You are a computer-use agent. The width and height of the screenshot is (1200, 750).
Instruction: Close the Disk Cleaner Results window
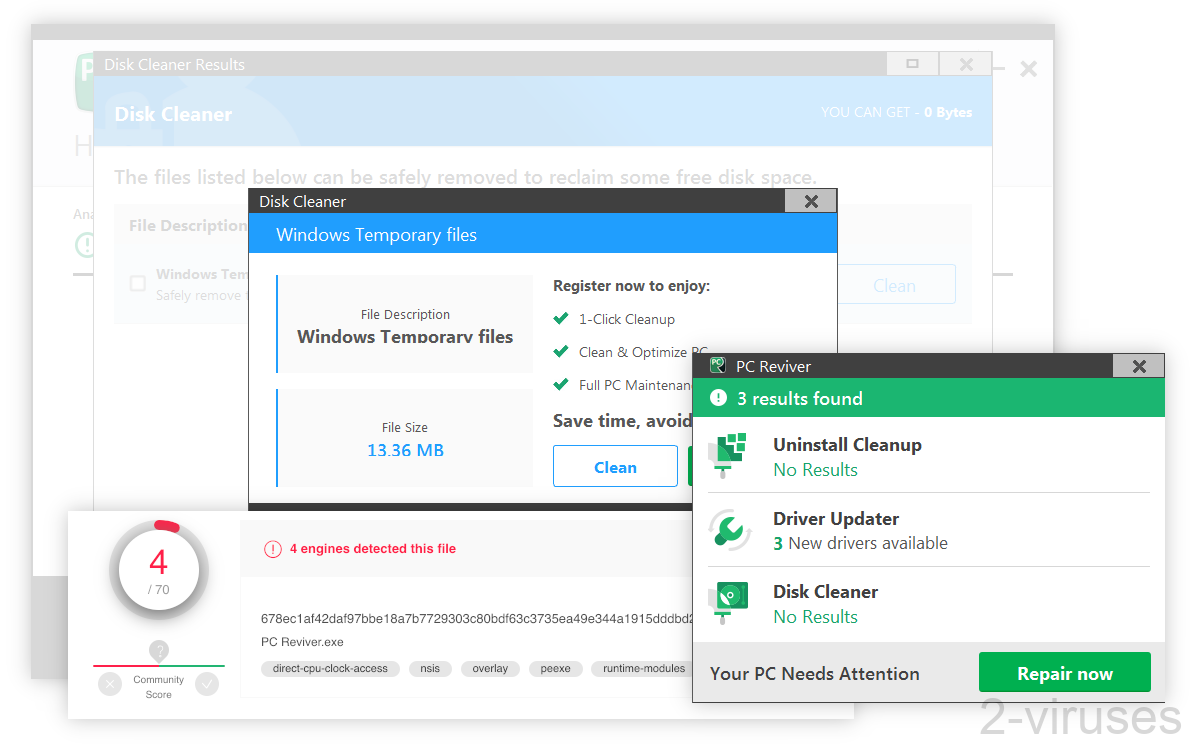[966, 64]
